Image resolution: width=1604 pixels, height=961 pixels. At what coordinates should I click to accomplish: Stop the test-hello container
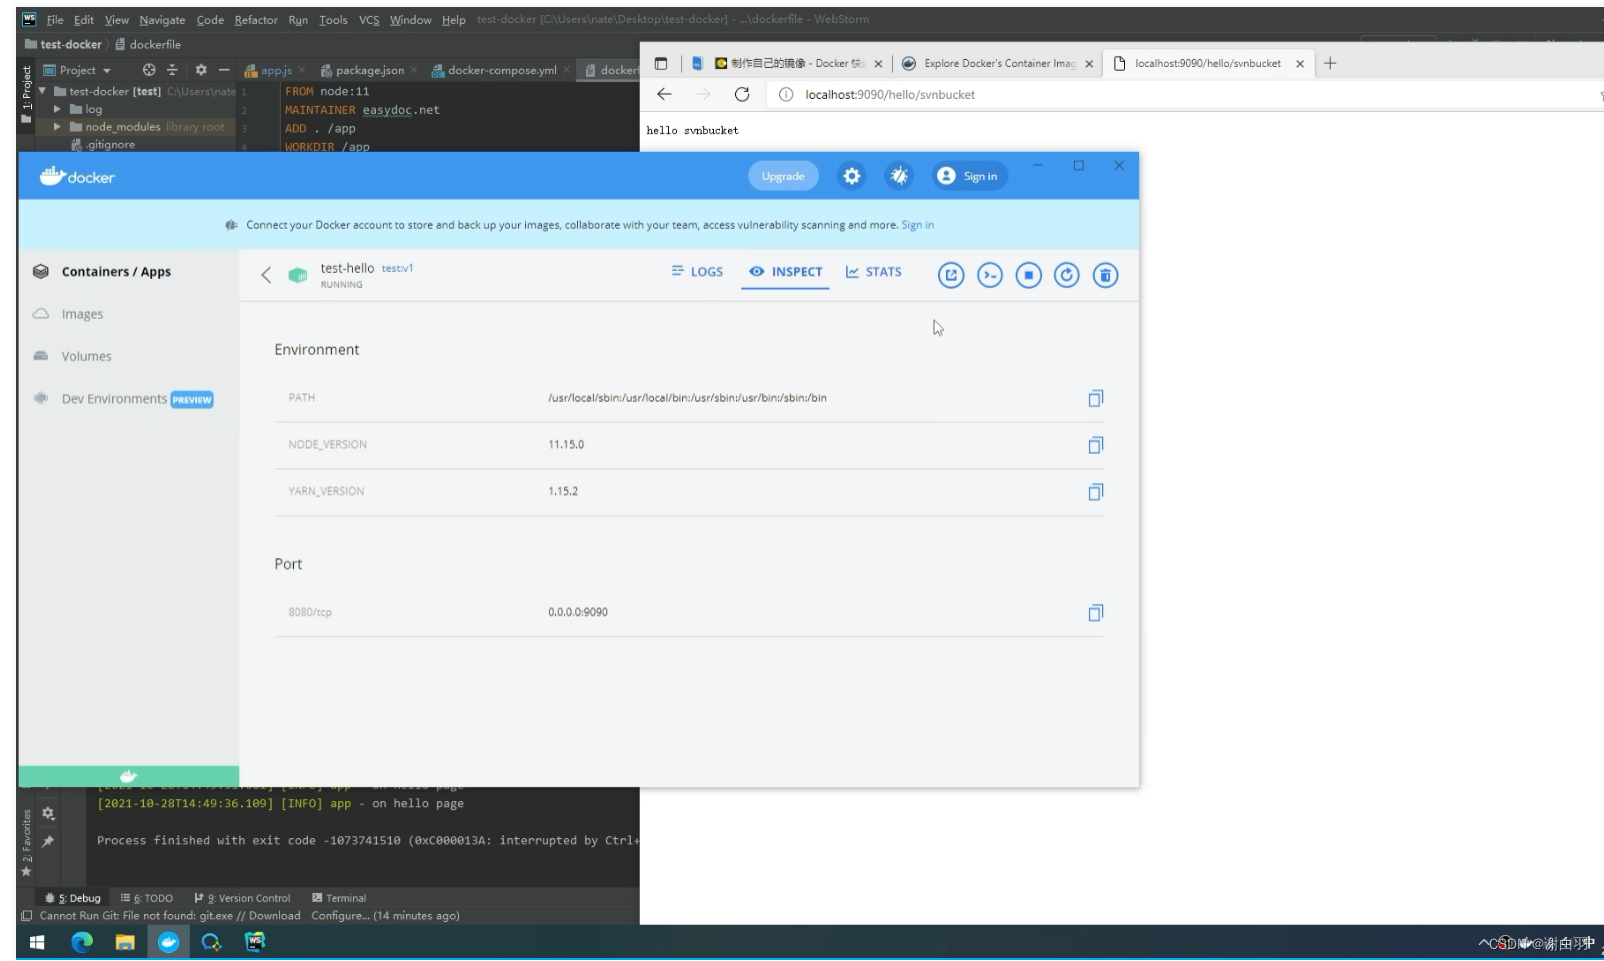tap(1028, 275)
